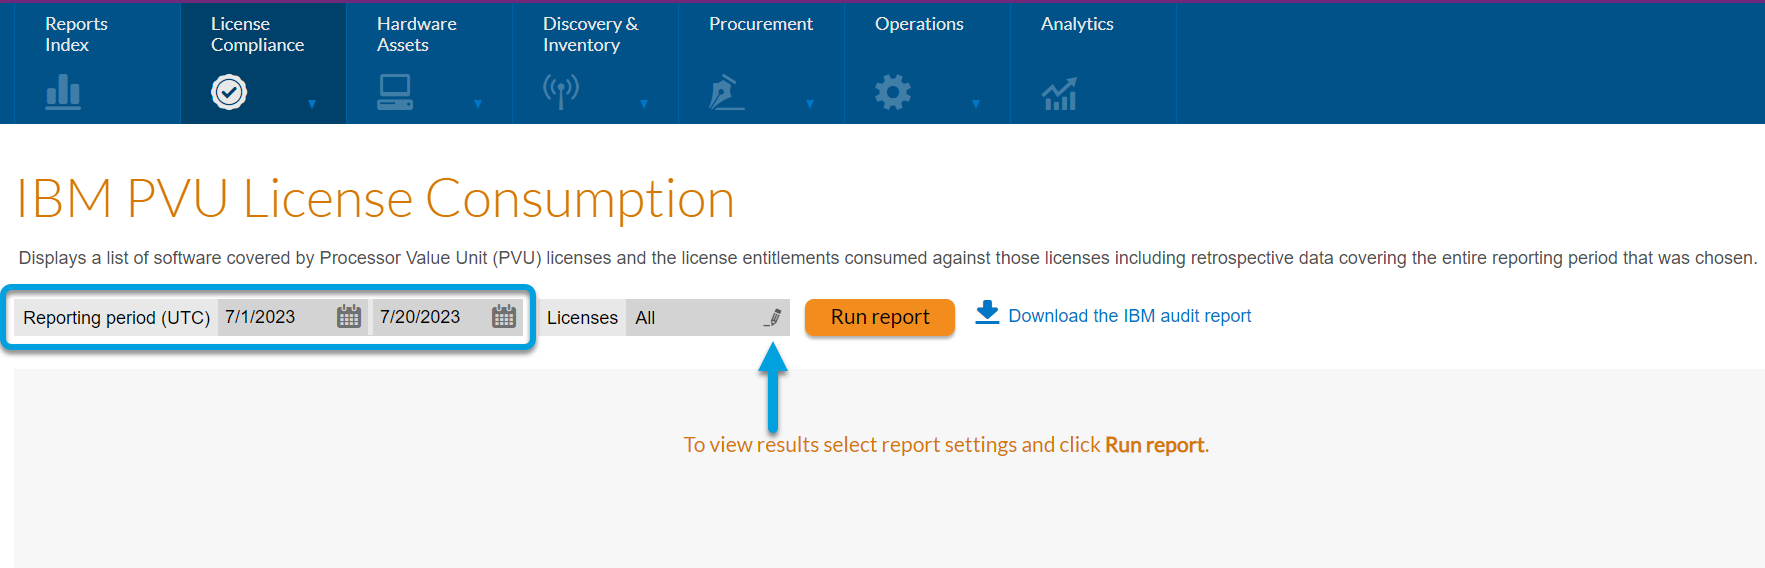Click the Analytics chart icon
The width and height of the screenshot is (1765, 568).
pos(1059,93)
